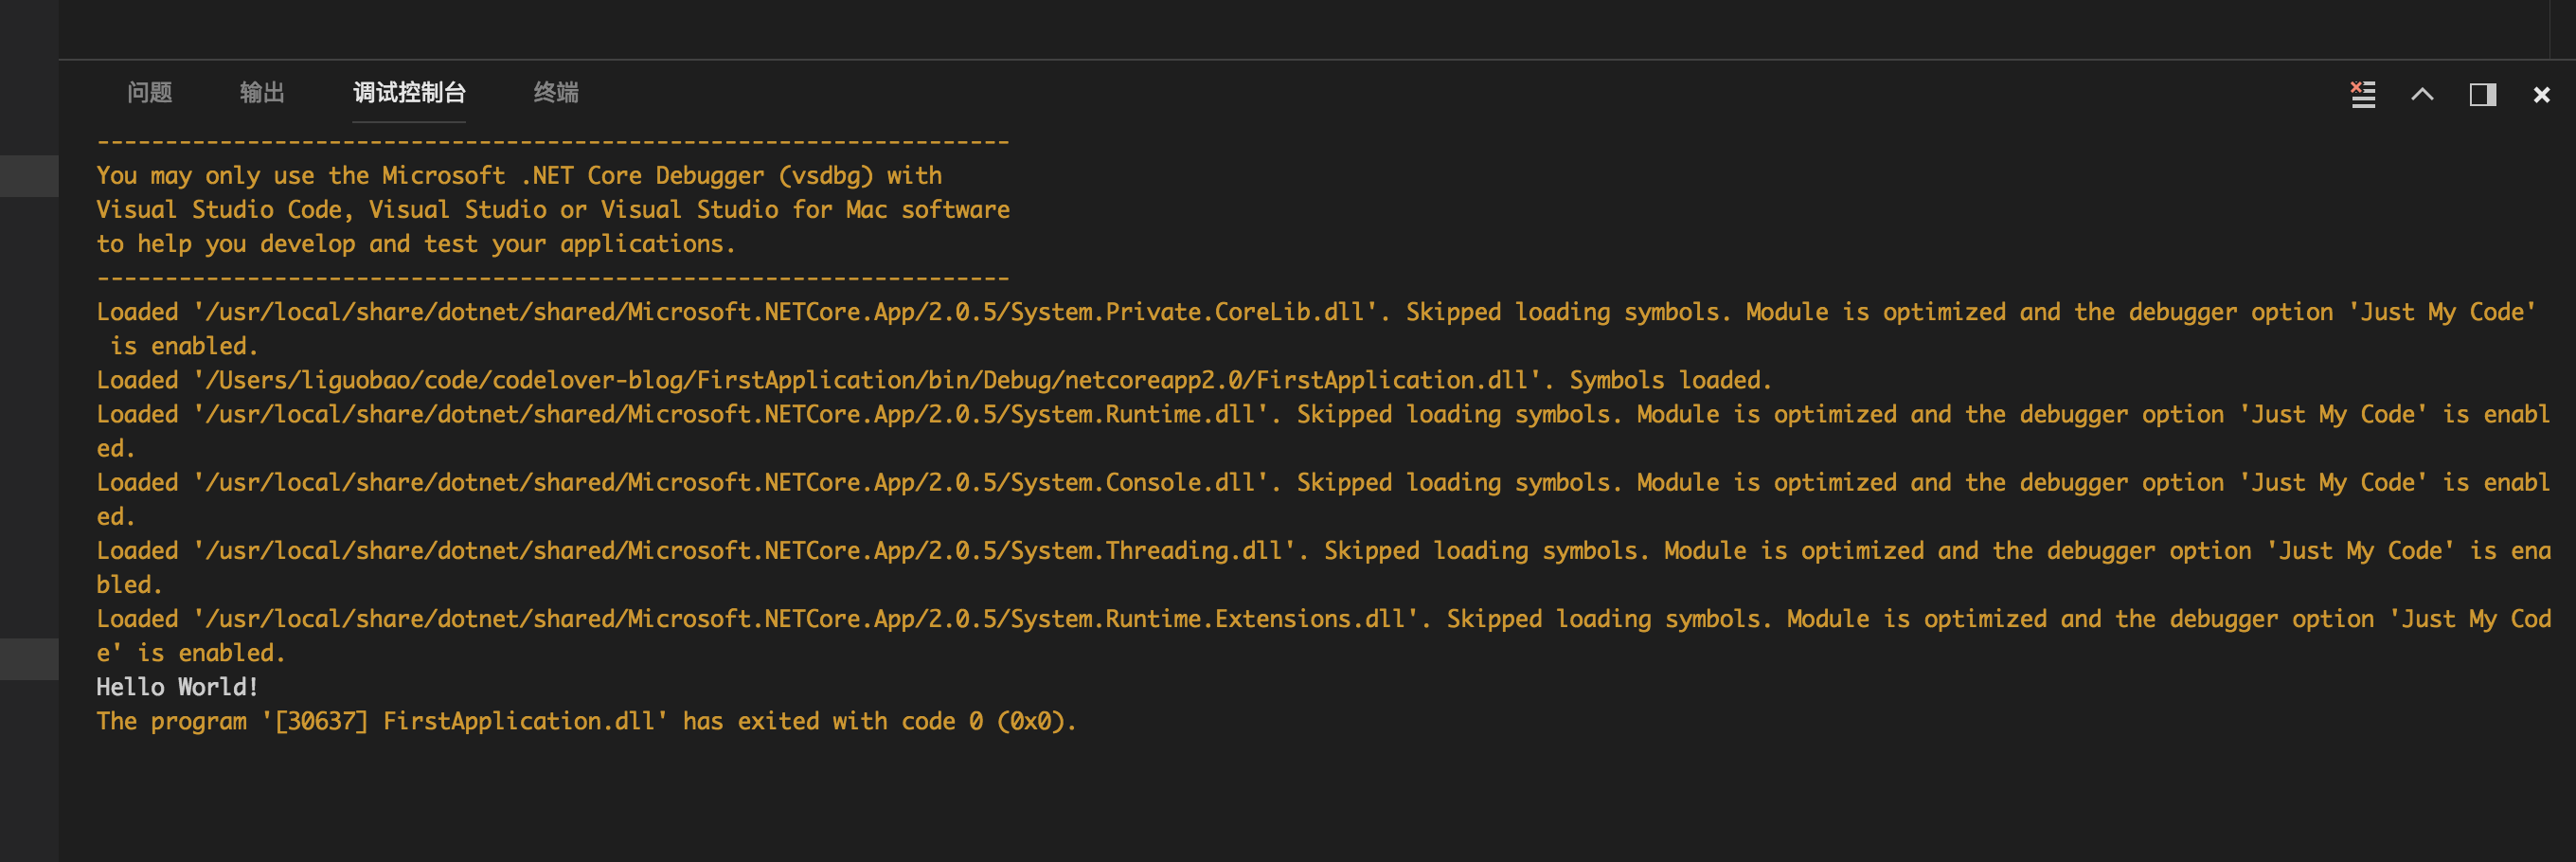This screenshot has width=2576, height=862.
Task: Clear the debug console output
Action: click(x=2363, y=94)
